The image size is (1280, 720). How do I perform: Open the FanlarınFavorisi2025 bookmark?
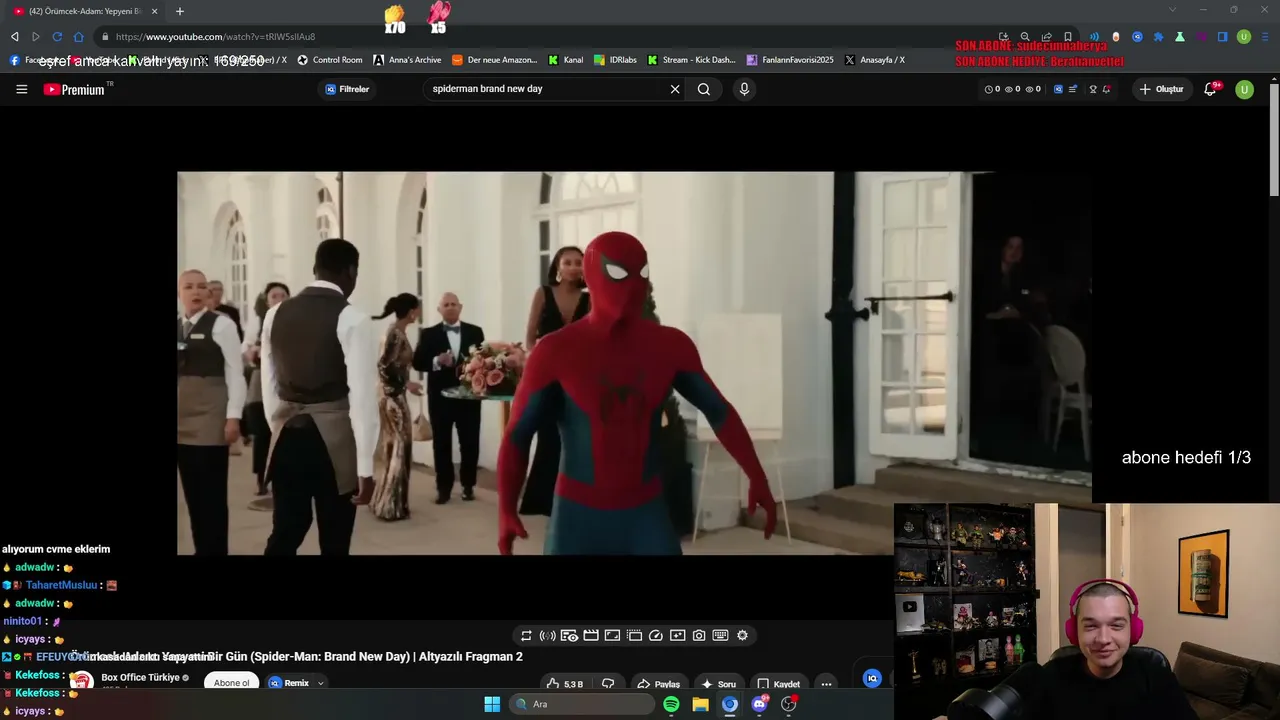click(x=790, y=60)
